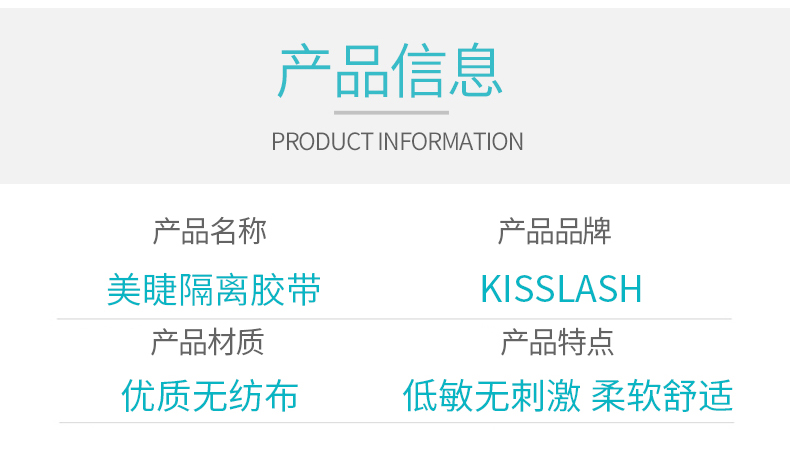Screen dimensions: 790x462
Task: Click the KISSLASH brand name
Action: [561, 289]
